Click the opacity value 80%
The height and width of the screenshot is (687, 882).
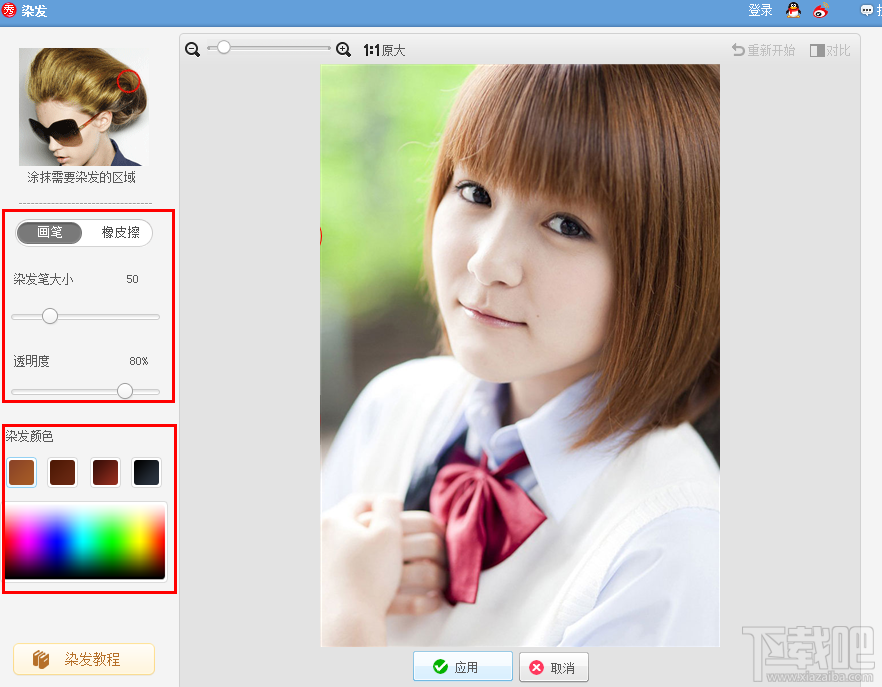pos(138,361)
